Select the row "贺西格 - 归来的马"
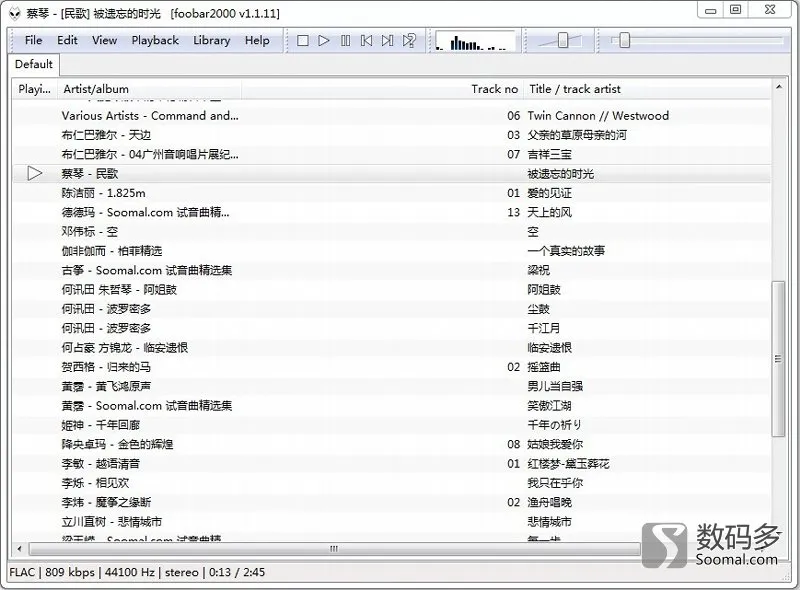This screenshot has height=590, width=800. 392,367
